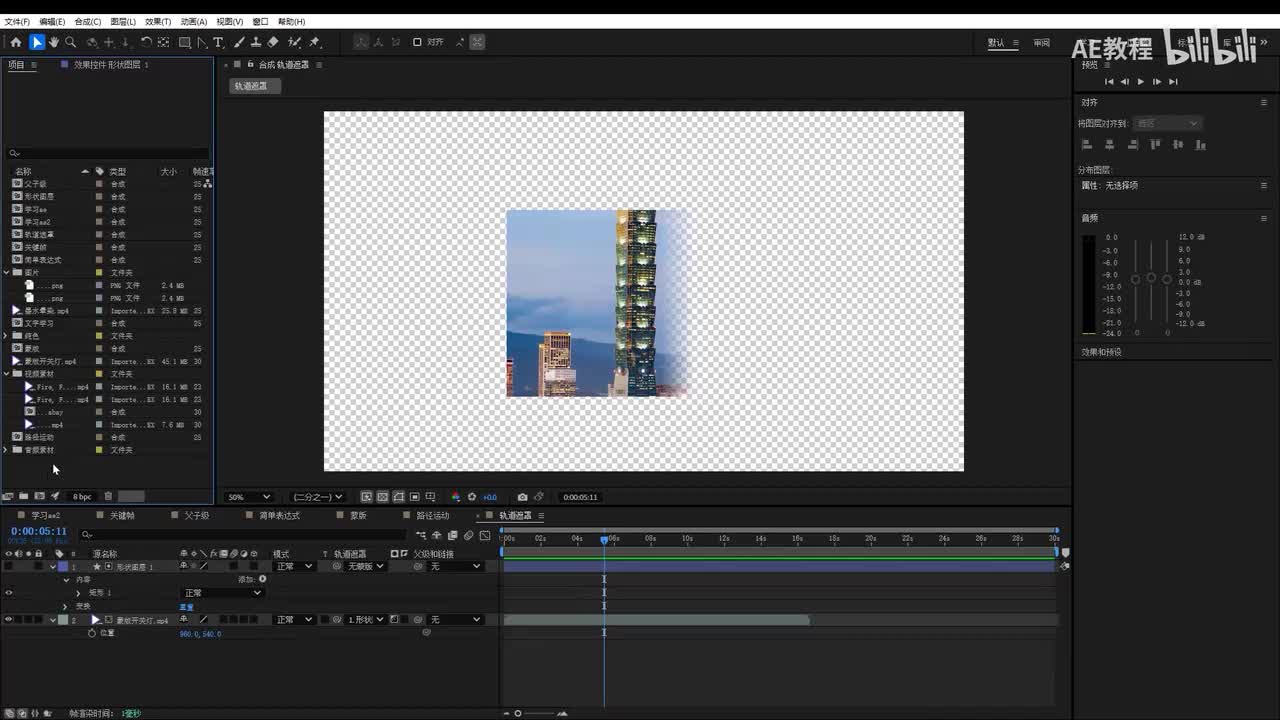Click the Home icon in the toolbar
Image resolution: width=1280 pixels, height=720 pixels.
16,42
